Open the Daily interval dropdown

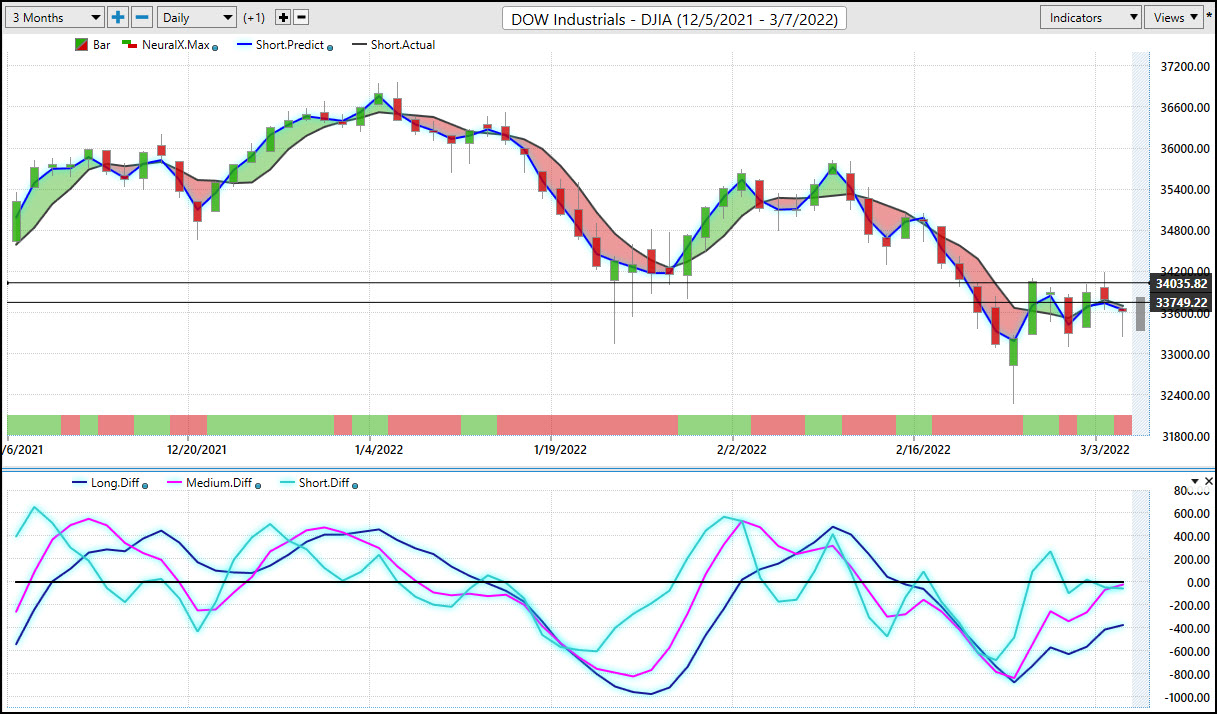point(197,17)
